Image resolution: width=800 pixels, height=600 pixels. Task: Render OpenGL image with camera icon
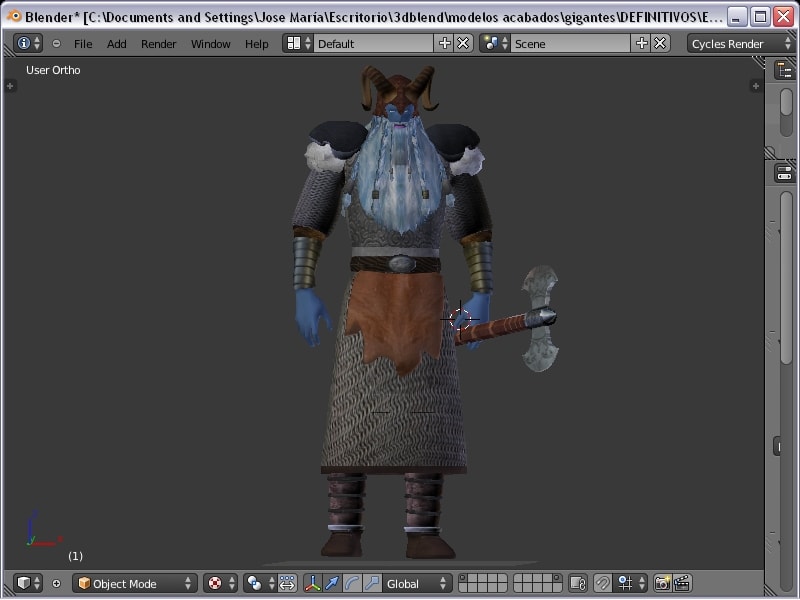[662, 583]
